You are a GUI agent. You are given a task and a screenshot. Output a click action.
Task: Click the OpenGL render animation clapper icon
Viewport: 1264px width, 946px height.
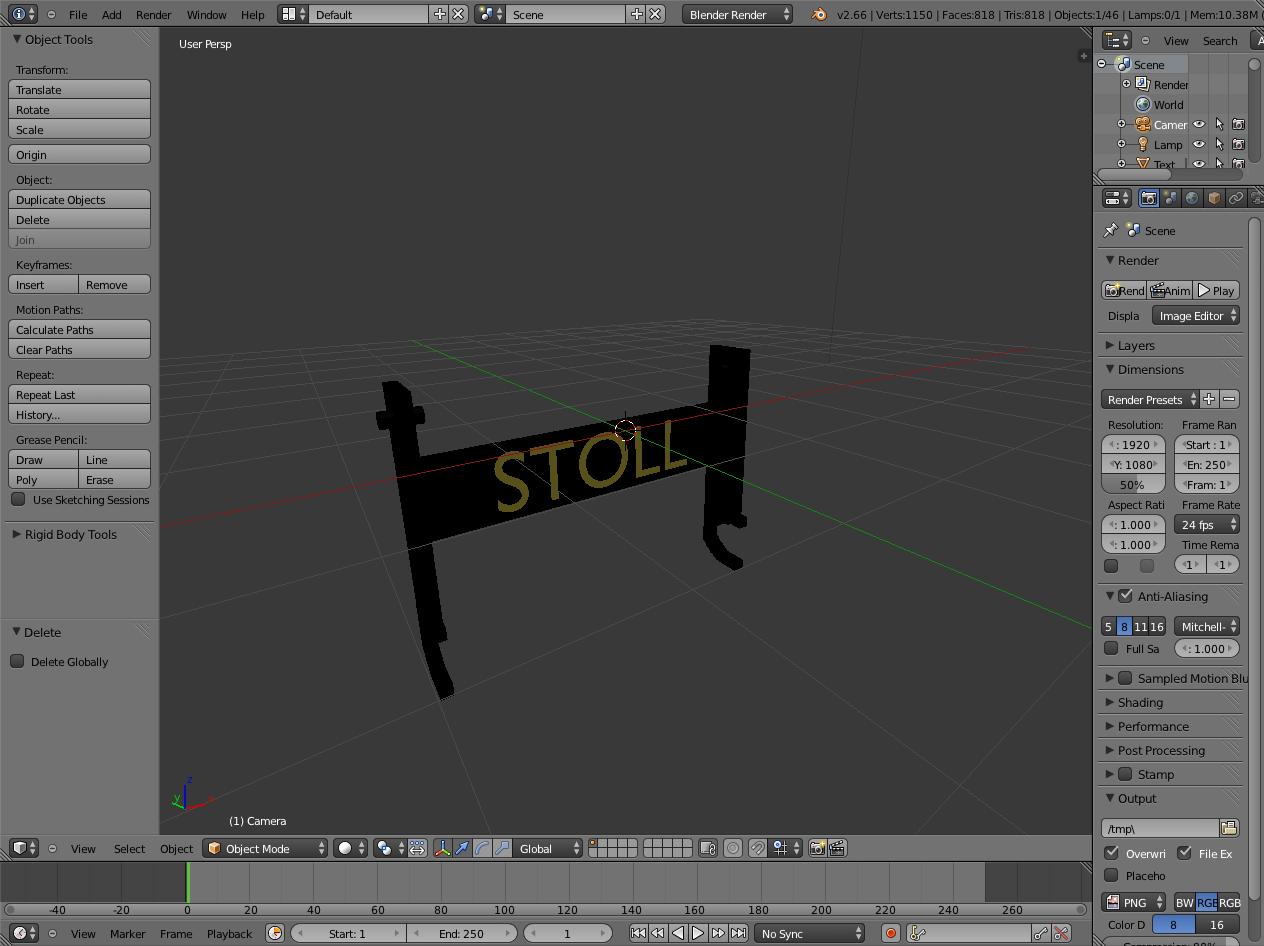tap(837, 848)
